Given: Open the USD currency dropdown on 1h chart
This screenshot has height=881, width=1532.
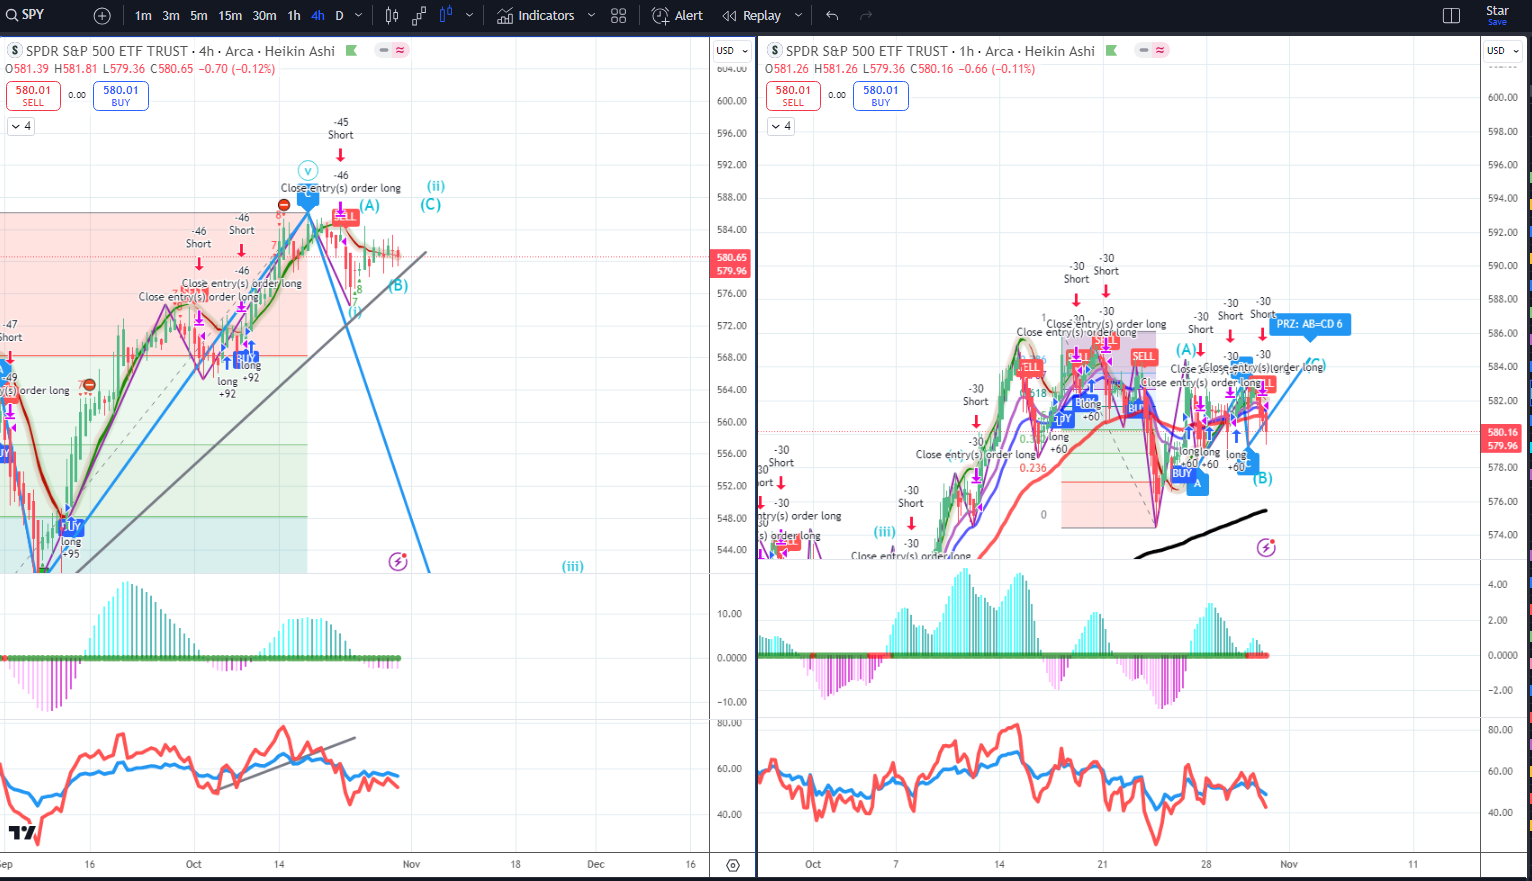Looking at the screenshot, I should (x=1503, y=50).
